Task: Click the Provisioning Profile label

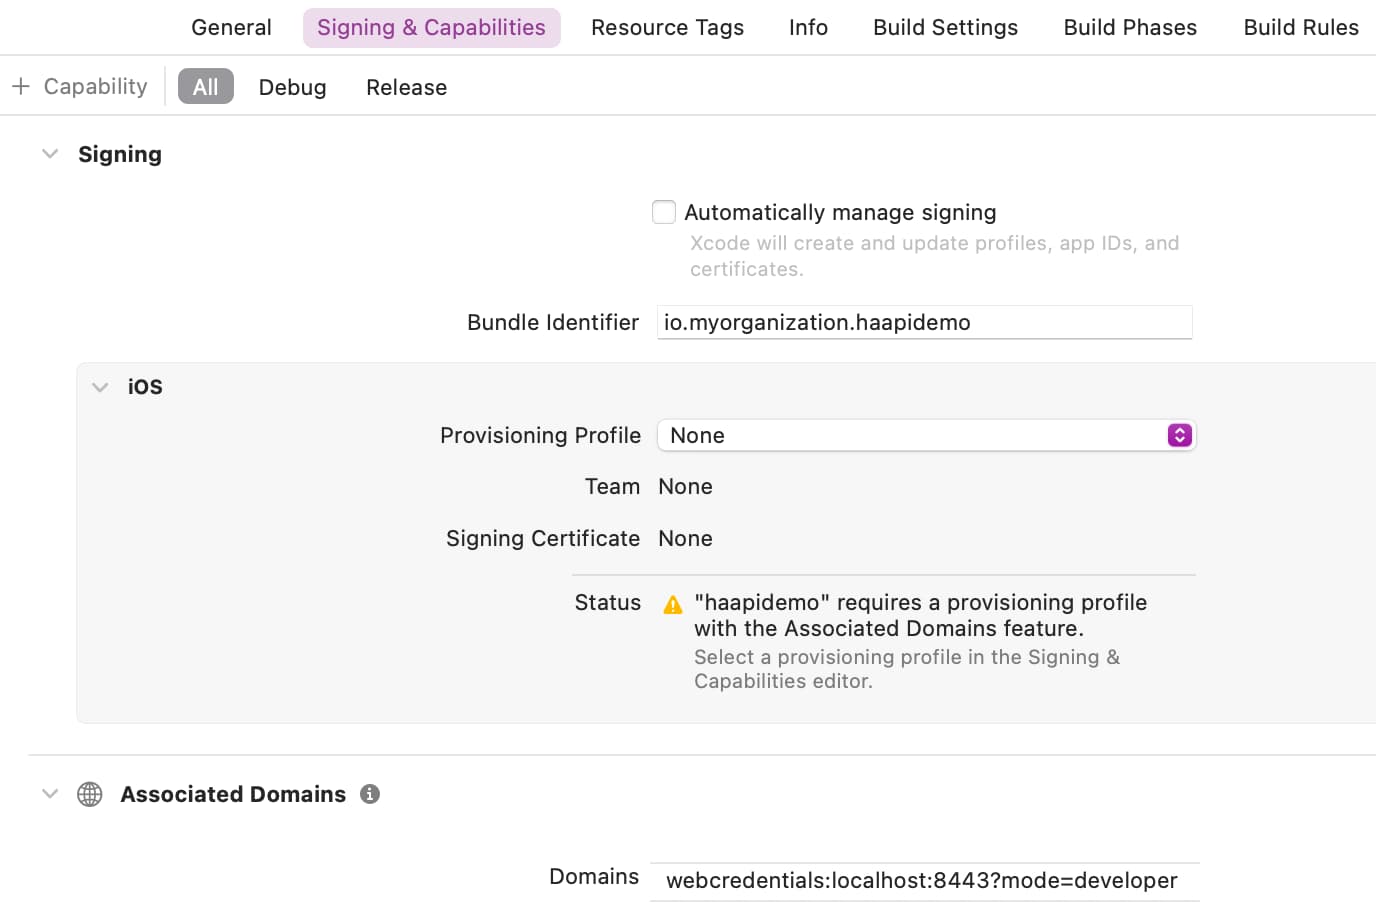Action: tap(540, 435)
